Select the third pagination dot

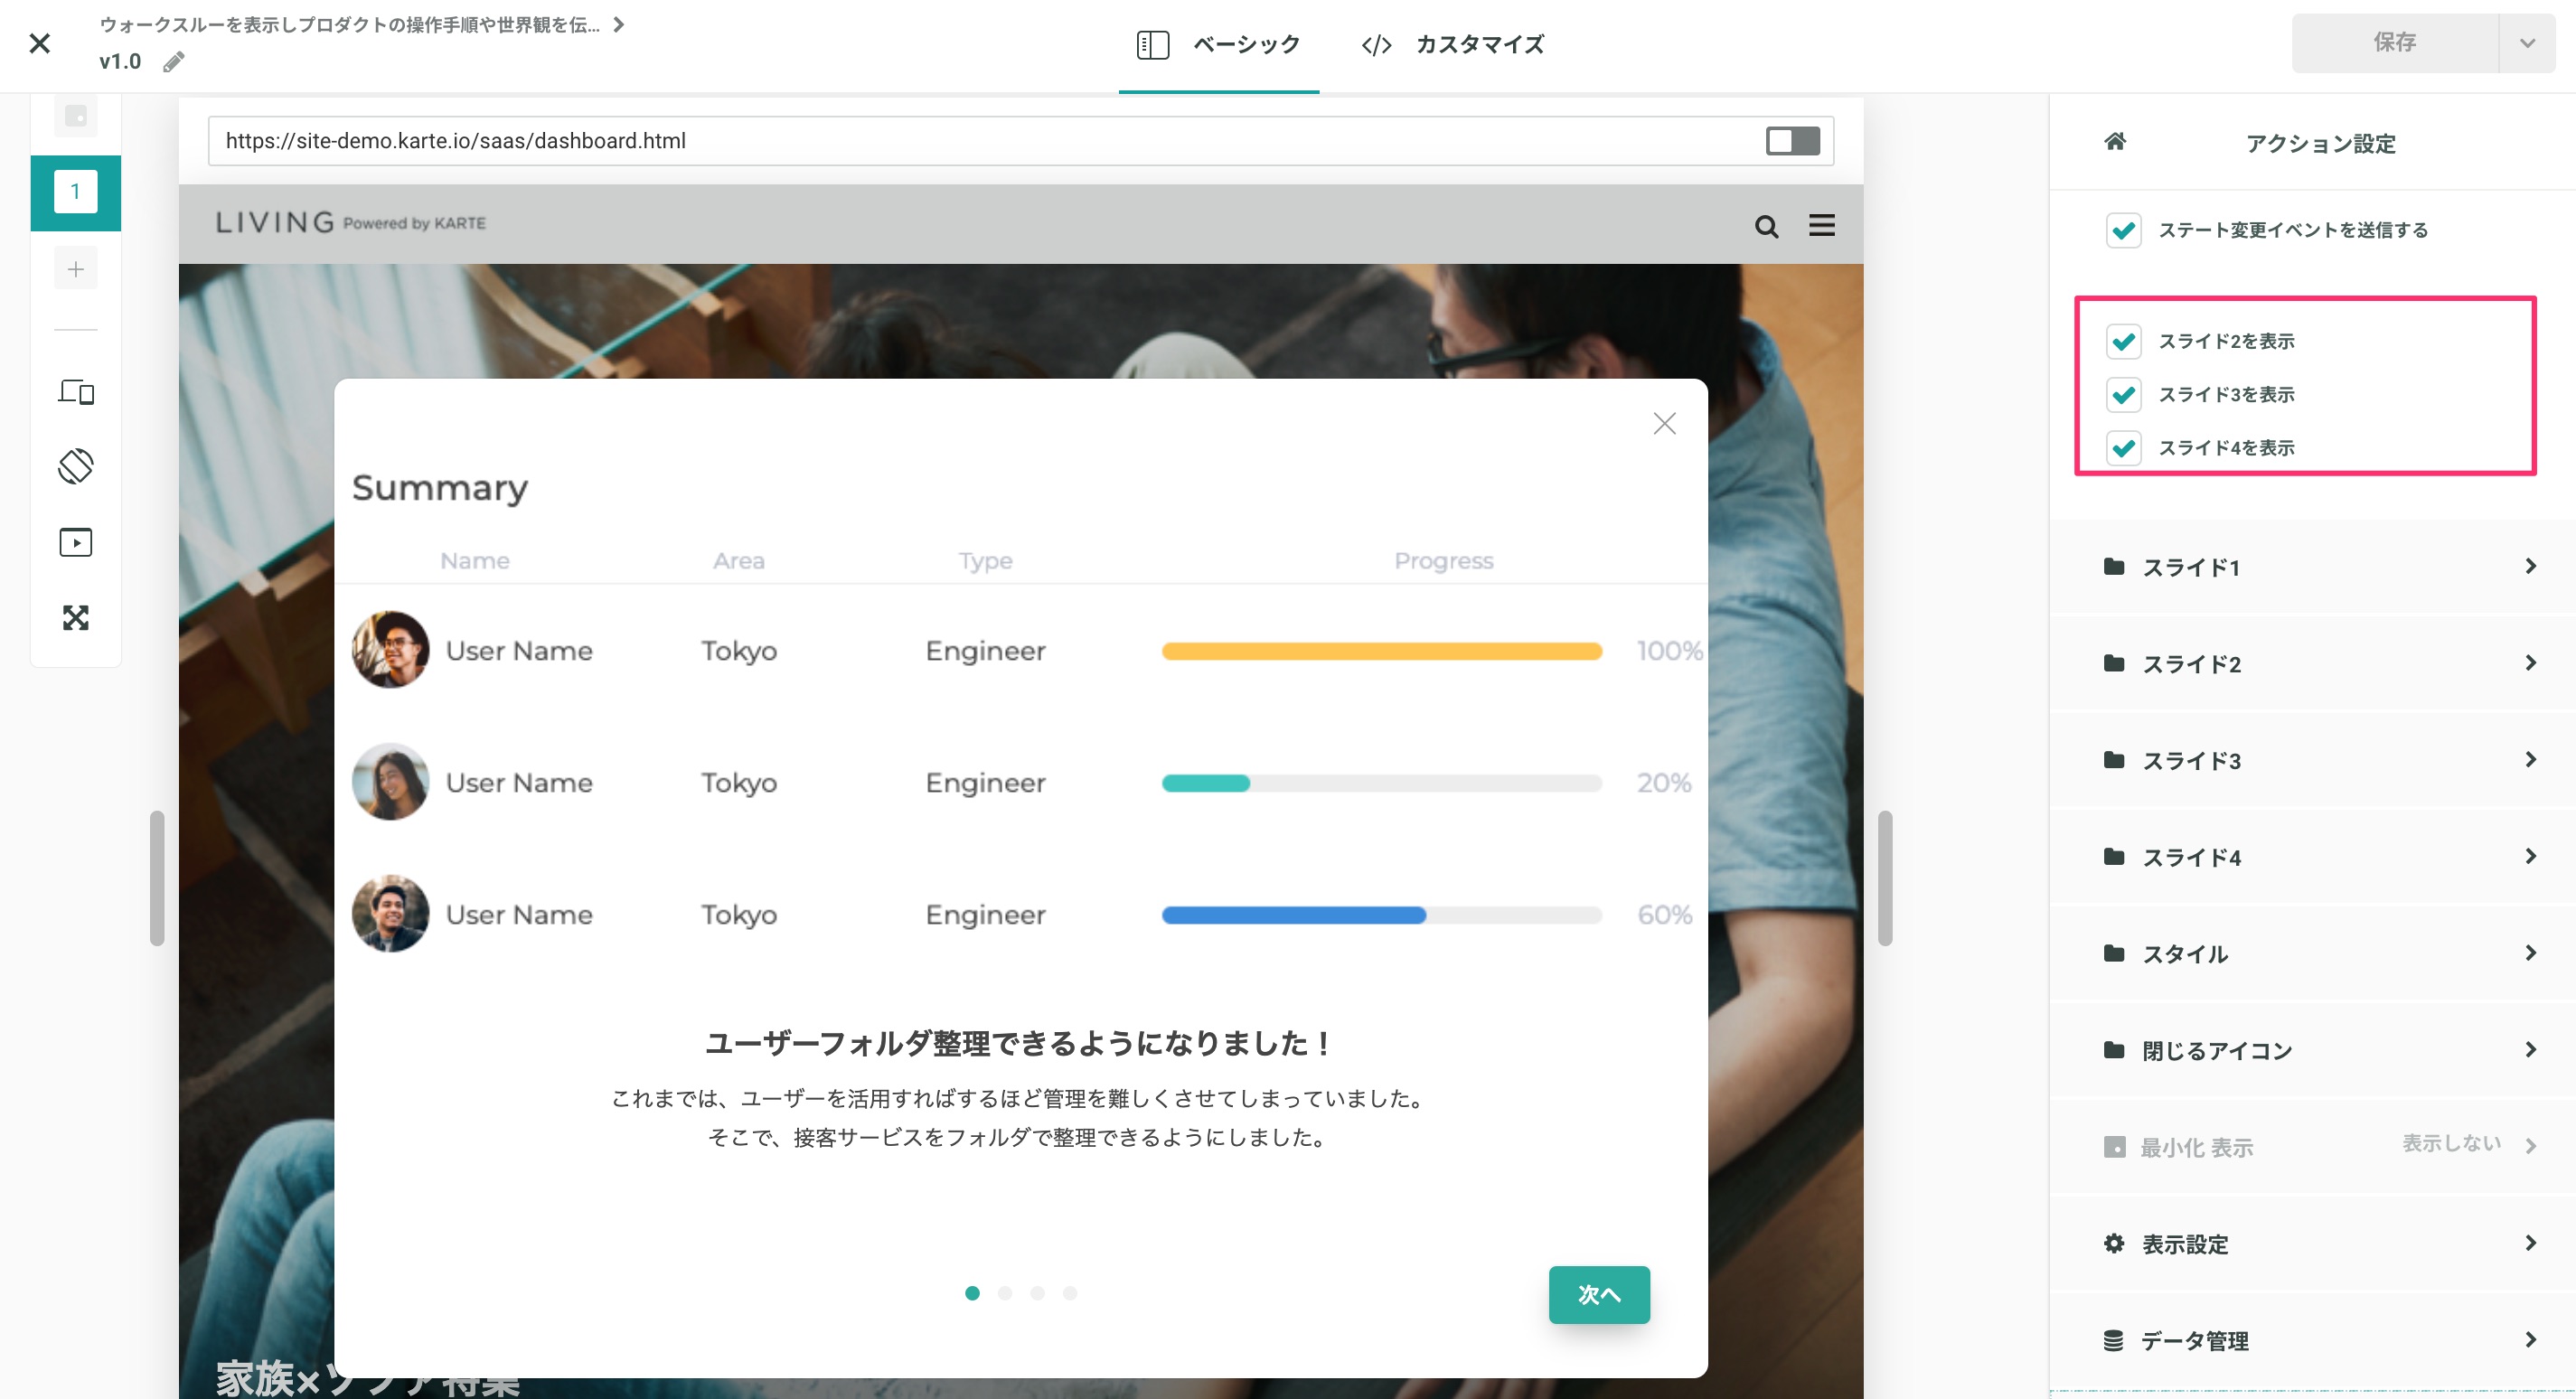point(1037,1293)
